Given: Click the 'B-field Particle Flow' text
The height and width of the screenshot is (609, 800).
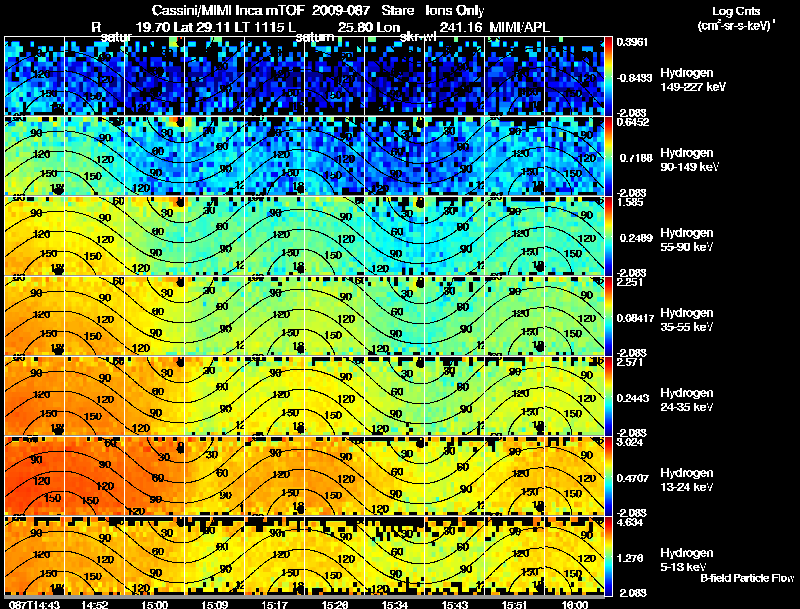Looking at the screenshot, I should click(747, 578).
